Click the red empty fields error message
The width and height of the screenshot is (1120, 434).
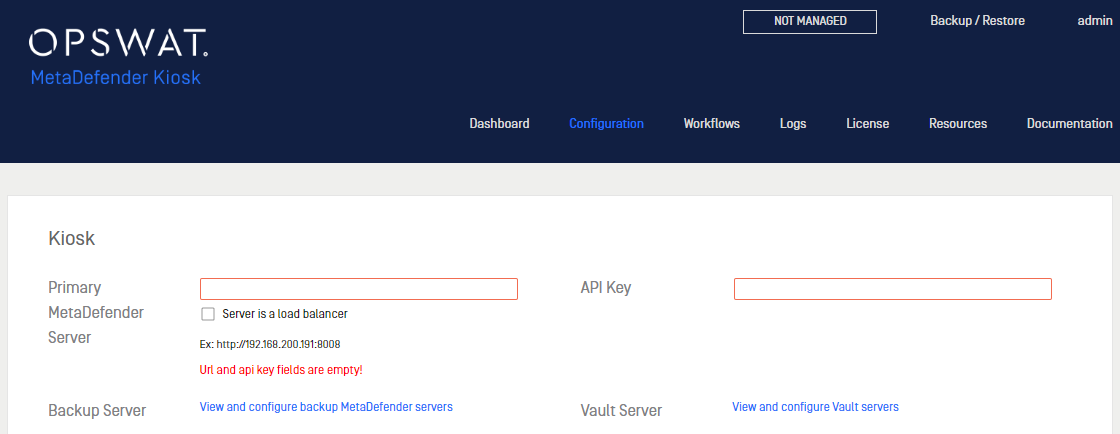click(x=281, y=370)
